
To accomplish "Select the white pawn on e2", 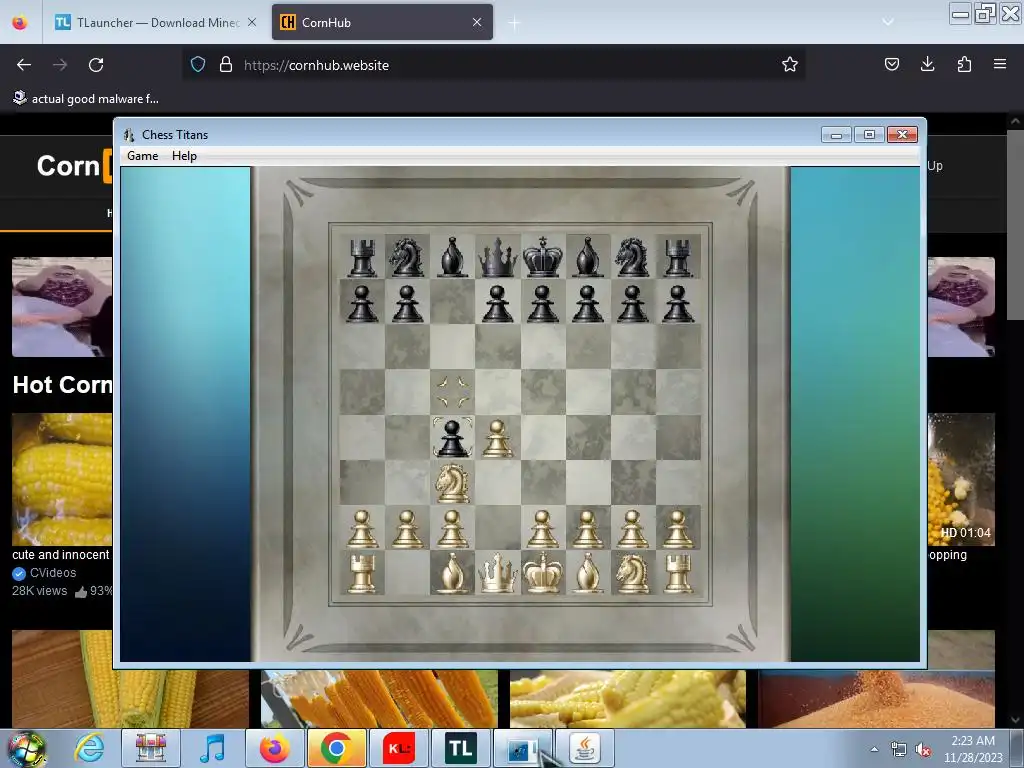I will pos(542,528).
